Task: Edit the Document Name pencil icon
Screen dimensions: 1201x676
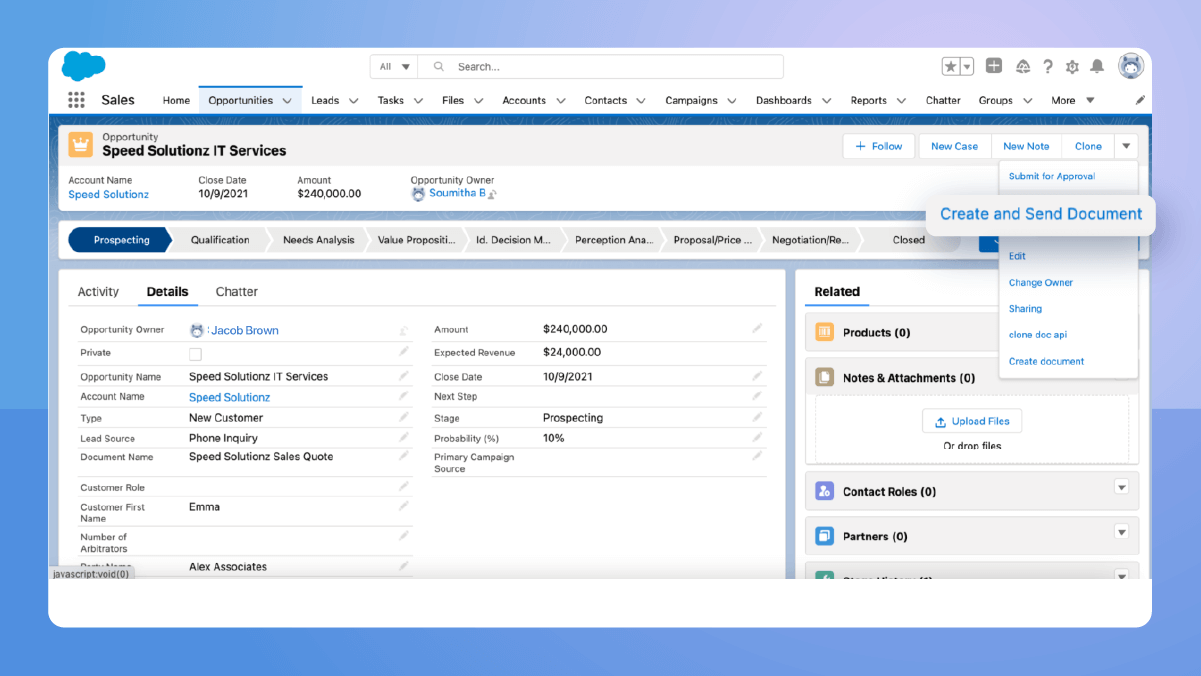Action: (404, 455)
